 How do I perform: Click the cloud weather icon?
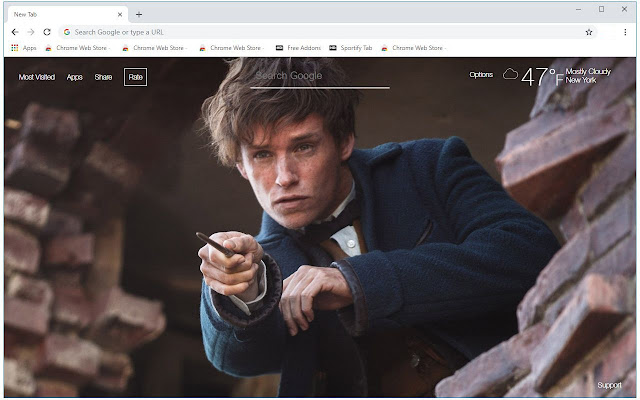click(x=510, y=74)
